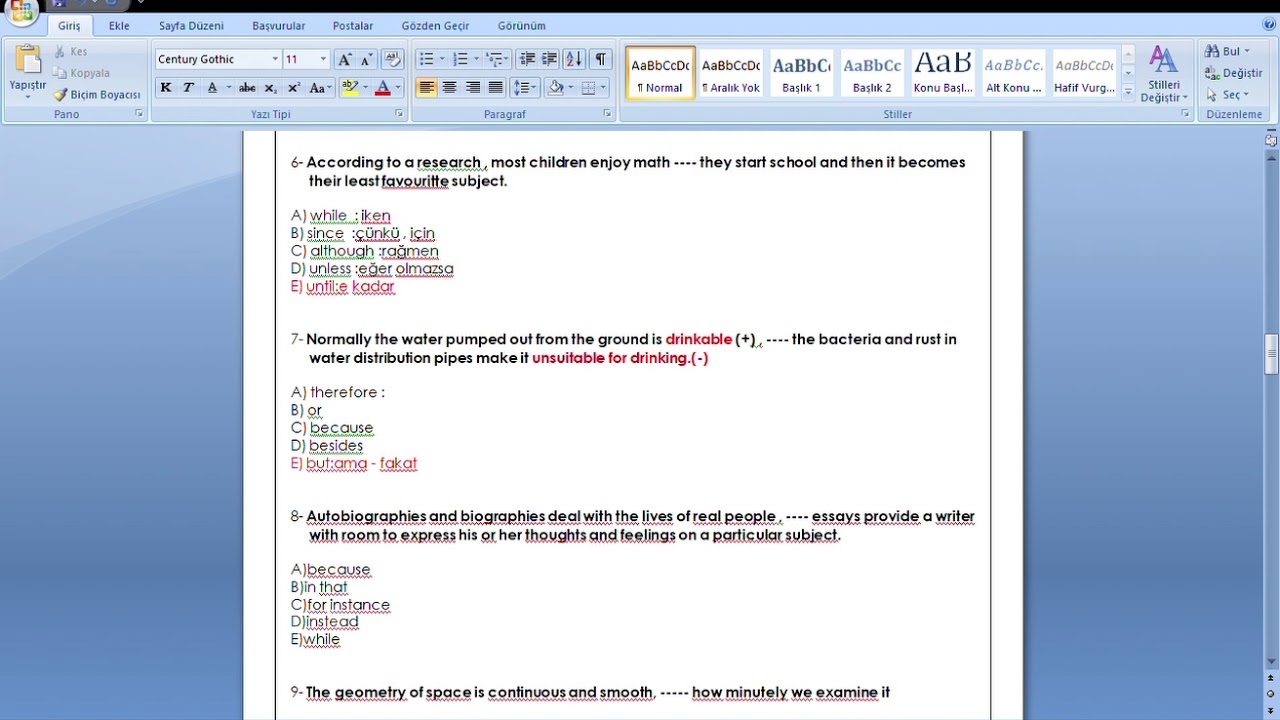Toggle italic with the T button
The height and width of the screenshot is (720, 1280).
point(188,88)
